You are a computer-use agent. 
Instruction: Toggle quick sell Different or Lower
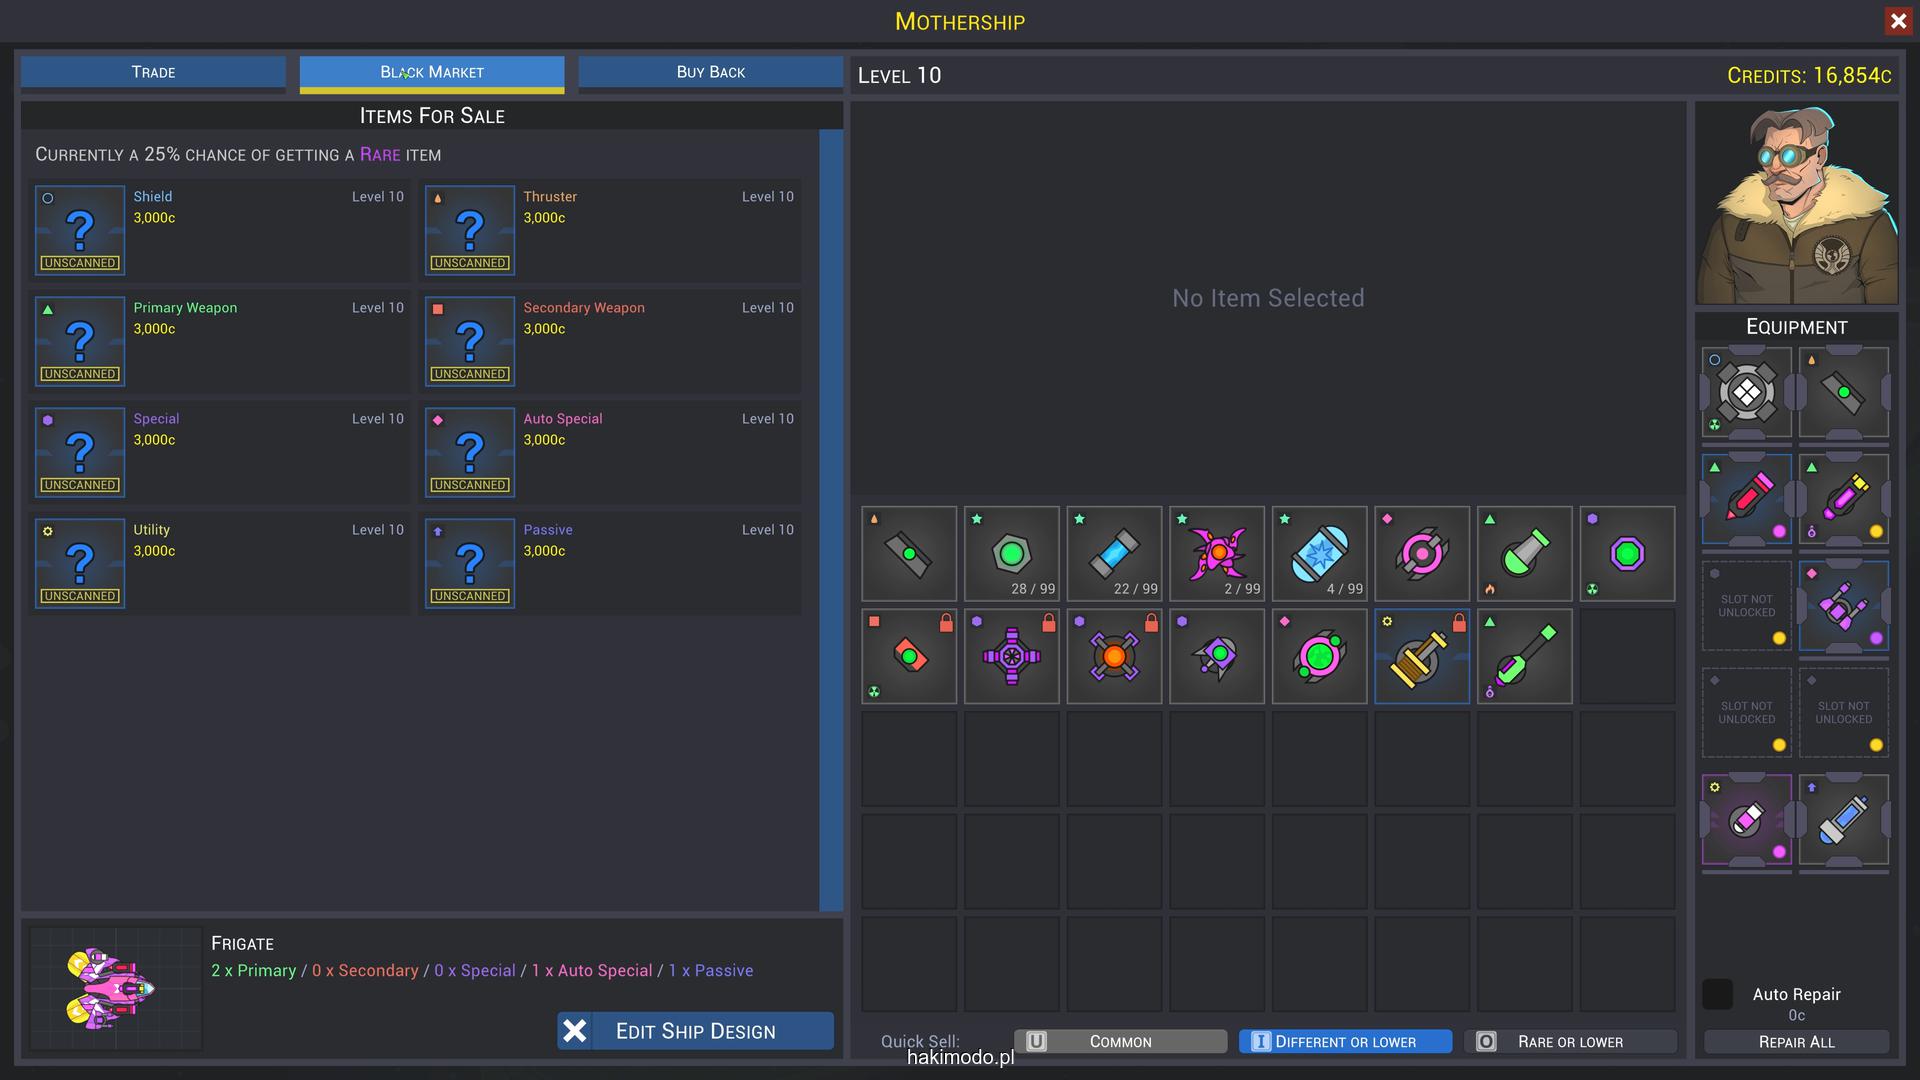1345,1041
